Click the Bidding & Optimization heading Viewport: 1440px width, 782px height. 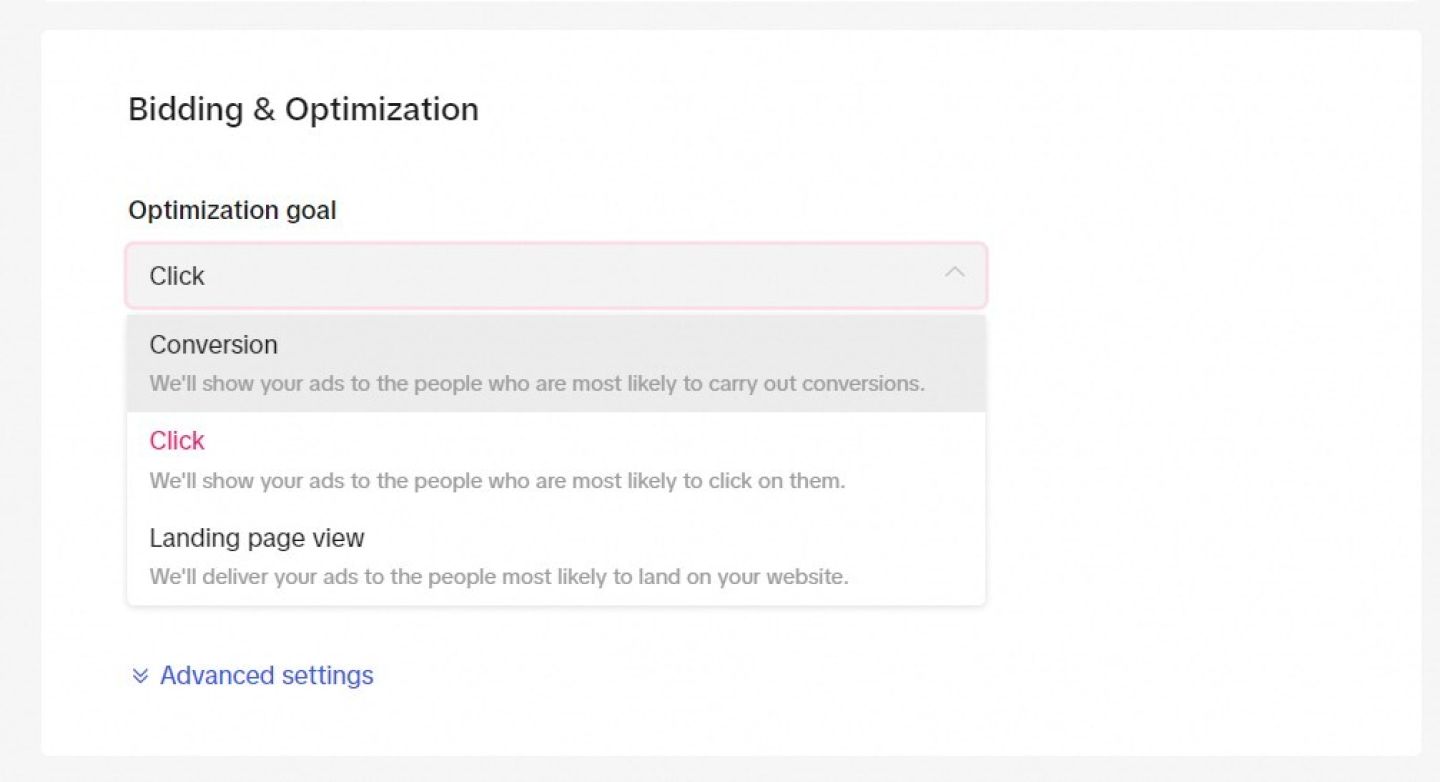point(303,108)
